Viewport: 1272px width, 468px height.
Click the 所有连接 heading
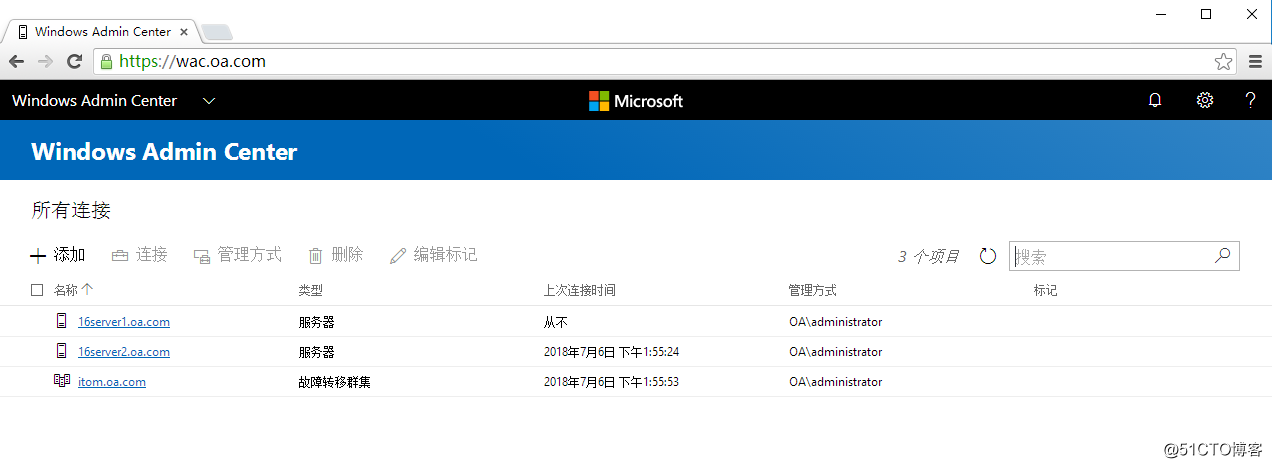pyautogui.click(x=71, y=210)
